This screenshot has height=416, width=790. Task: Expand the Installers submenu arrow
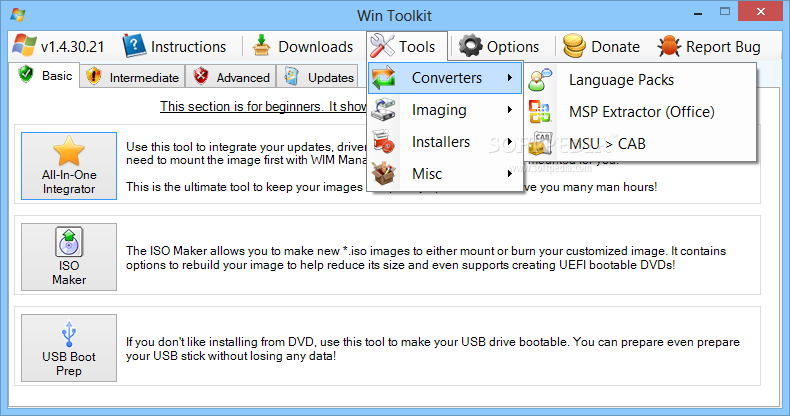tap(510, 142)
